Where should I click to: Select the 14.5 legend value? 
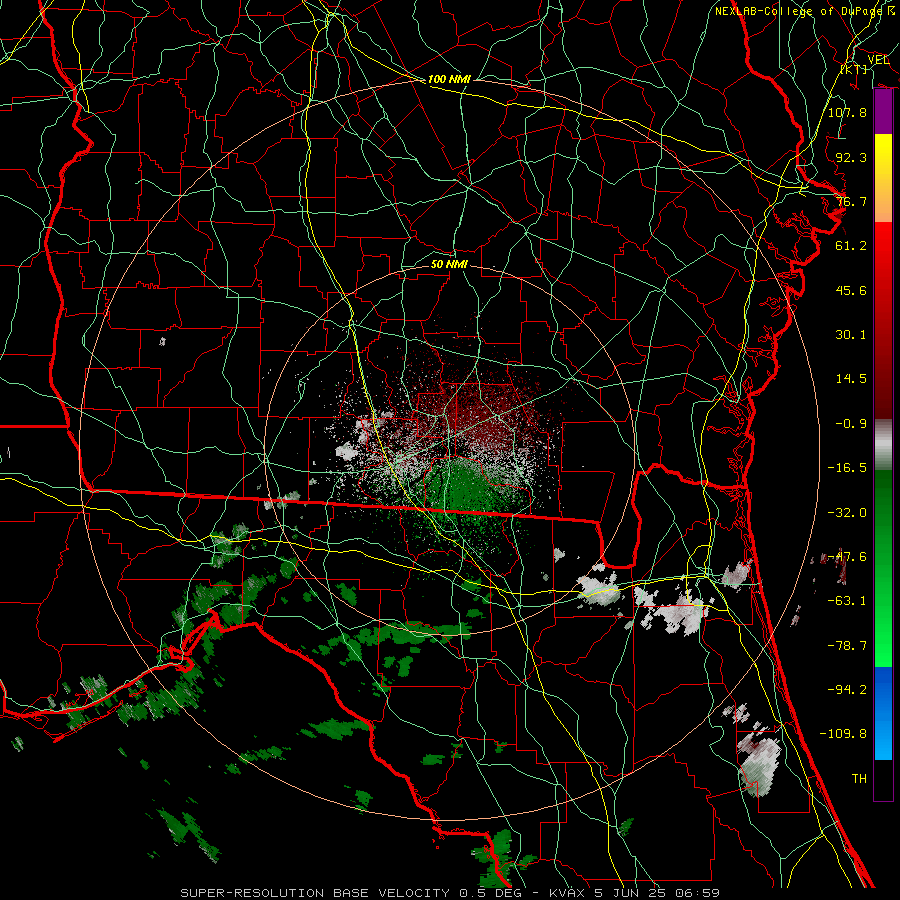pyautogui.click(x=851, y=379)
